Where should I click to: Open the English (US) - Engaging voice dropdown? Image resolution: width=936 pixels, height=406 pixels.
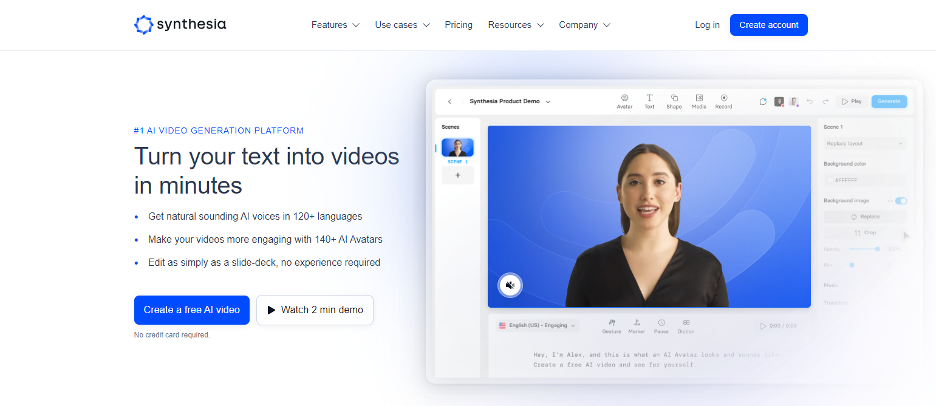click(537, 326)
